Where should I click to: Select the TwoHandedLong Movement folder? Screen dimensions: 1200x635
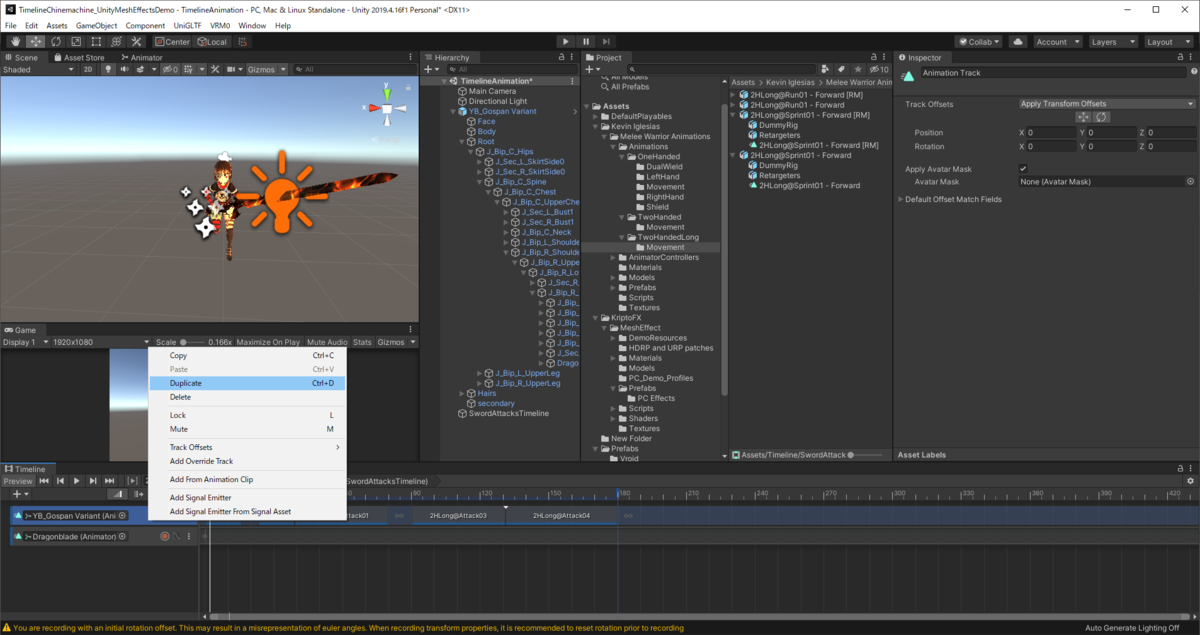tap(665, 247)
